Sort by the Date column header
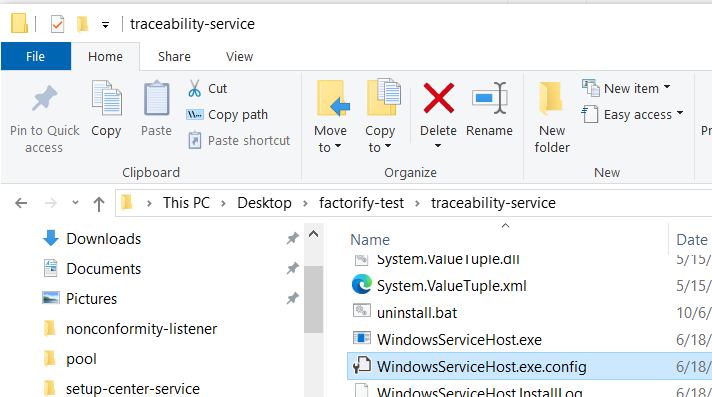The image size is (712, 397). point(692,239)
